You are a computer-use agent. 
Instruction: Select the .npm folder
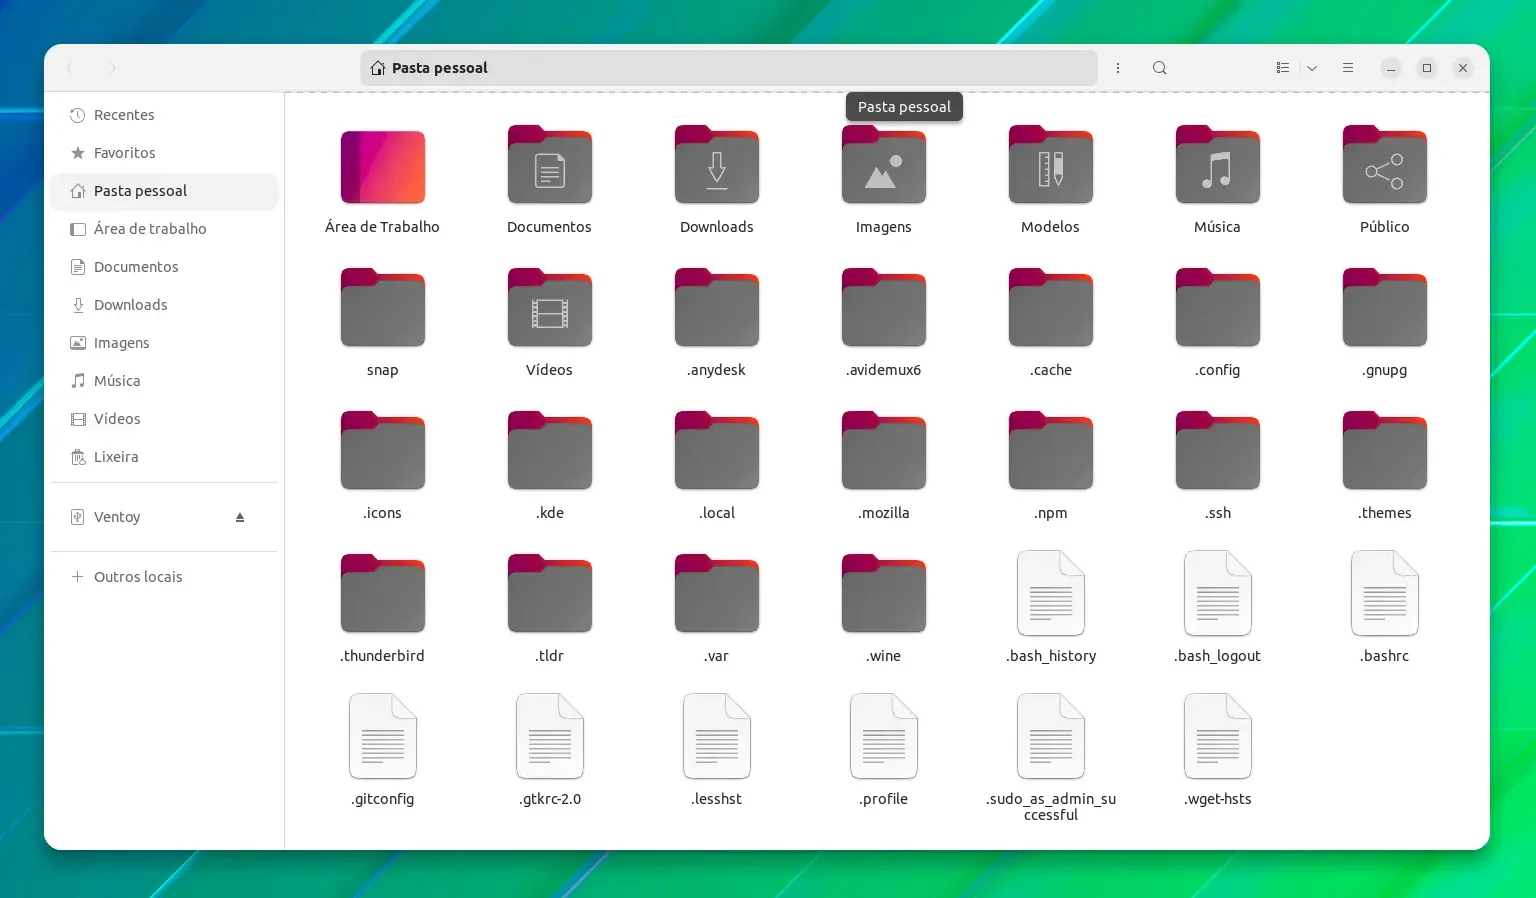[x=1051, y=451]
